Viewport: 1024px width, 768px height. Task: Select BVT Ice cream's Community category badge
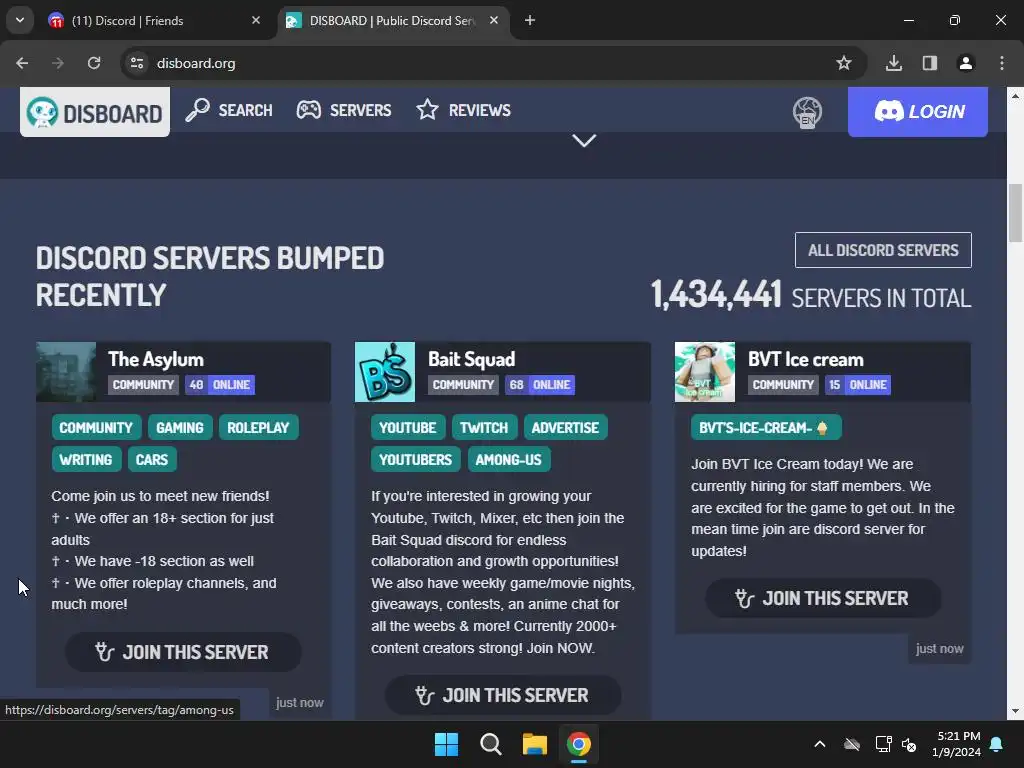(x=783, y=385)
